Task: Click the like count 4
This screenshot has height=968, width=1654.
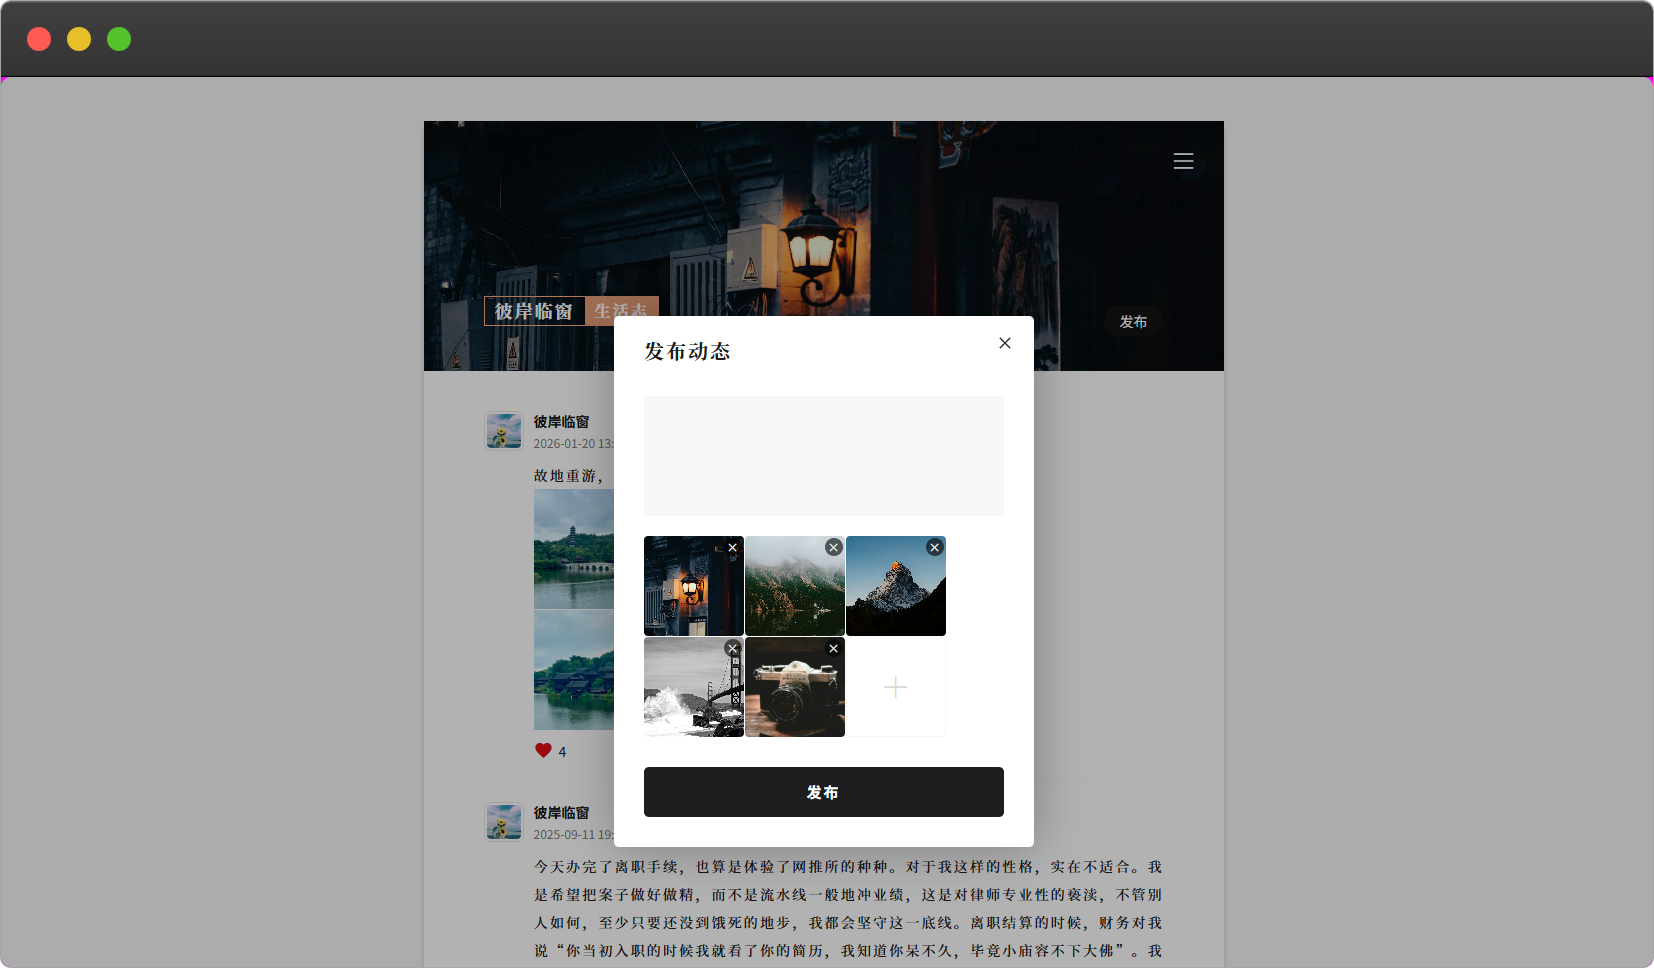Action: (562, 752)
